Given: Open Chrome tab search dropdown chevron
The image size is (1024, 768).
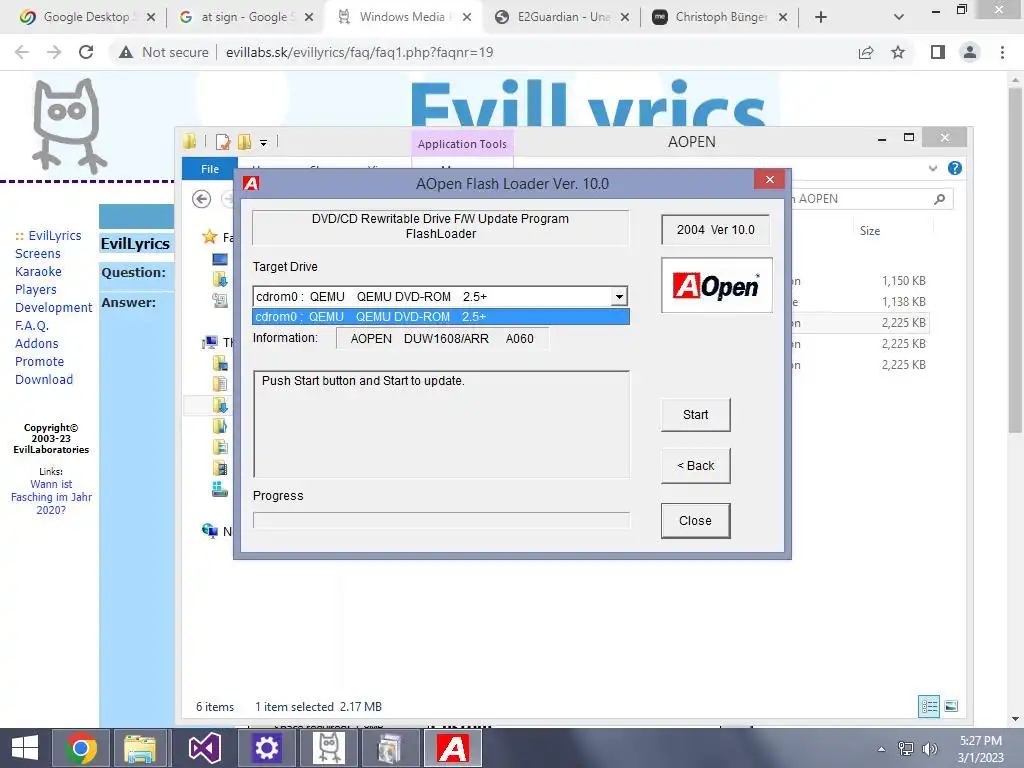Looking at the screenshot, I should (x=899, y=17).
